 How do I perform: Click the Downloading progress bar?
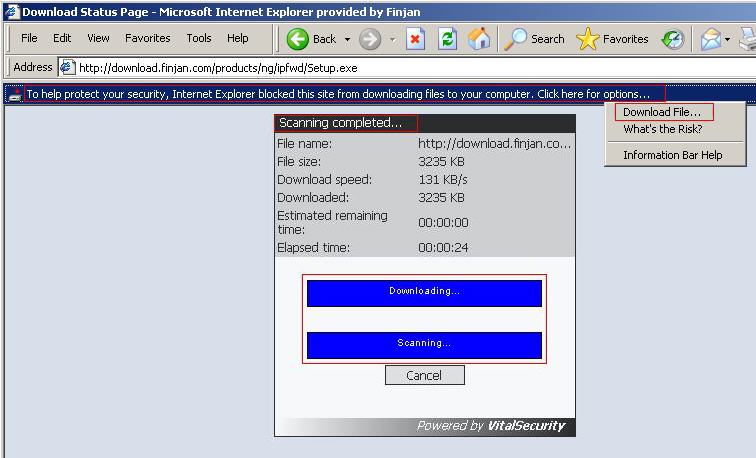click(x=424, y=292)
